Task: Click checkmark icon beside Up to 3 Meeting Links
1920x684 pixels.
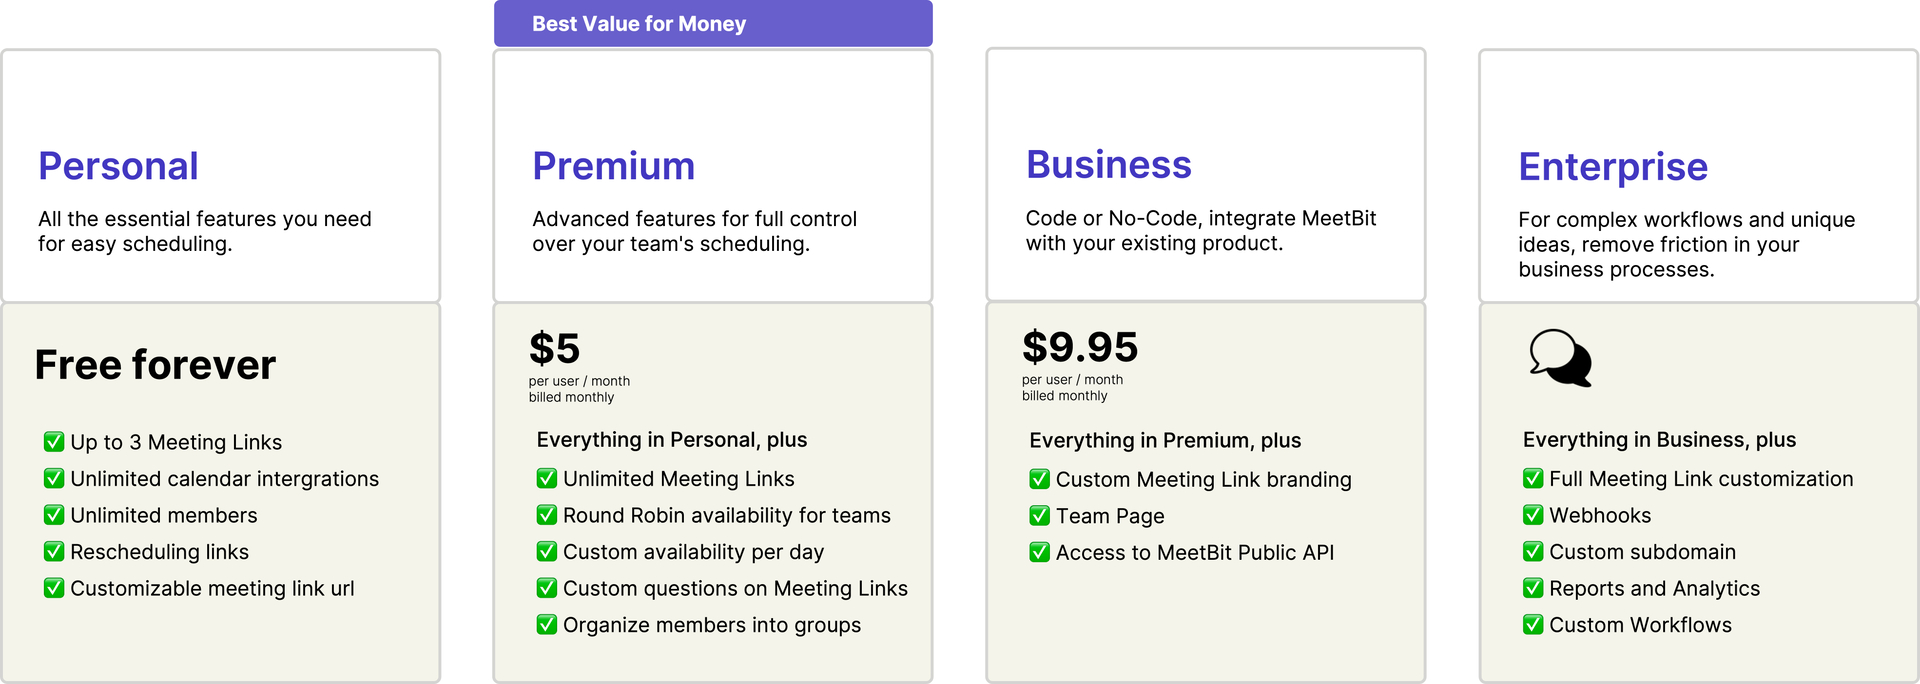Action: (54, 442)
